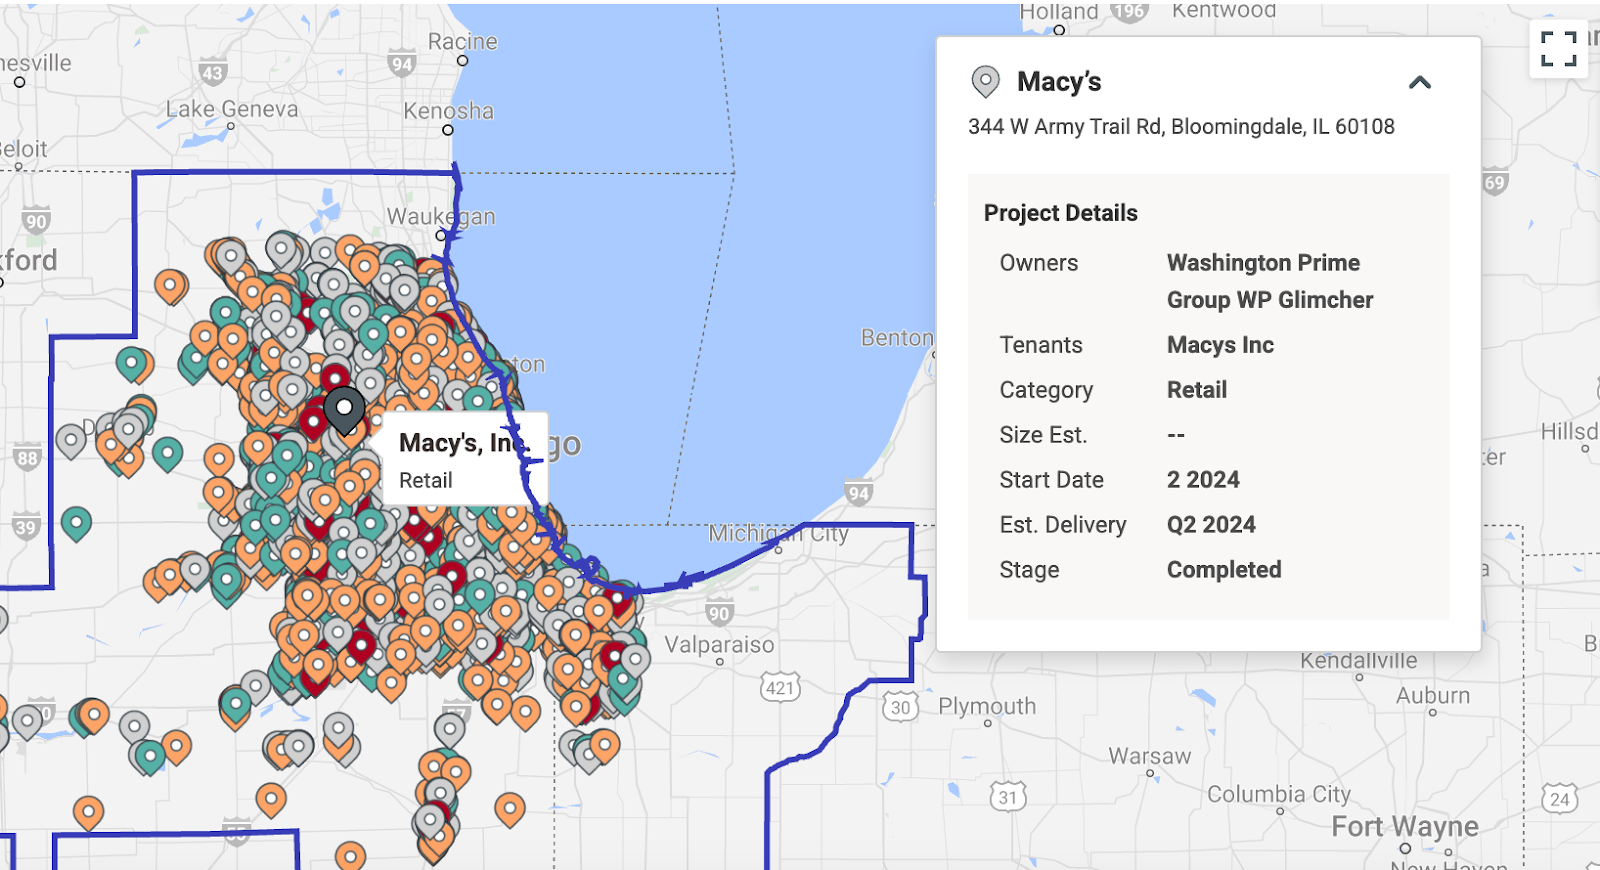Click Washington Prime Group WP Glimcher owner value
This screenshot has height=870, width=1600.
coord(1270,281)
